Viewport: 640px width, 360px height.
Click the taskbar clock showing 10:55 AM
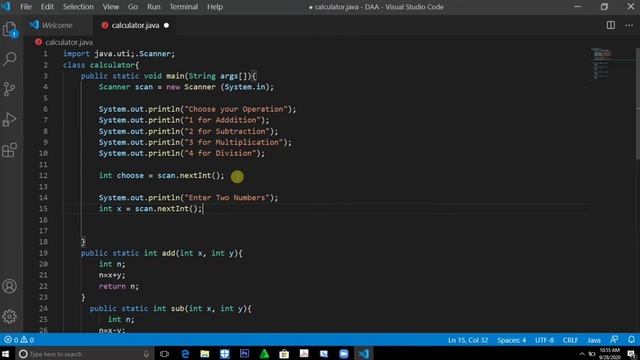click(x=609, y=353)
